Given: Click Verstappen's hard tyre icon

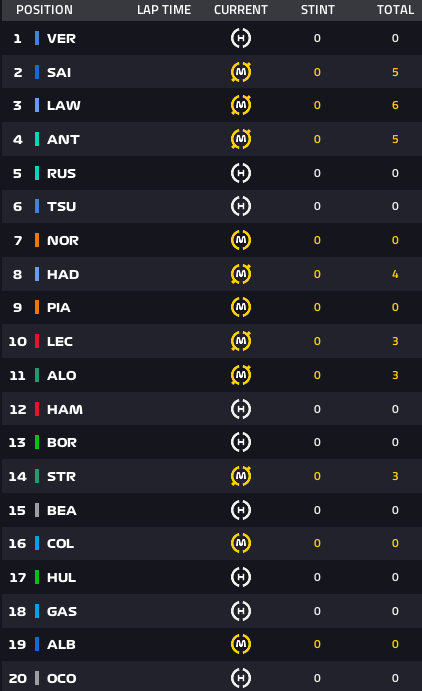Looking at the screenshot, I should click(x=241, y=38).
